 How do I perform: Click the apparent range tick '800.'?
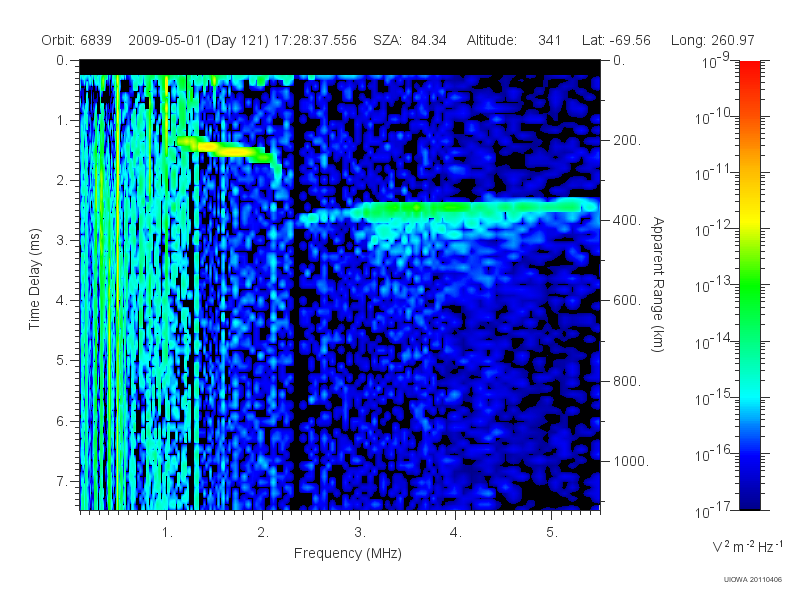pyautogui.click(x=627, y=381)
